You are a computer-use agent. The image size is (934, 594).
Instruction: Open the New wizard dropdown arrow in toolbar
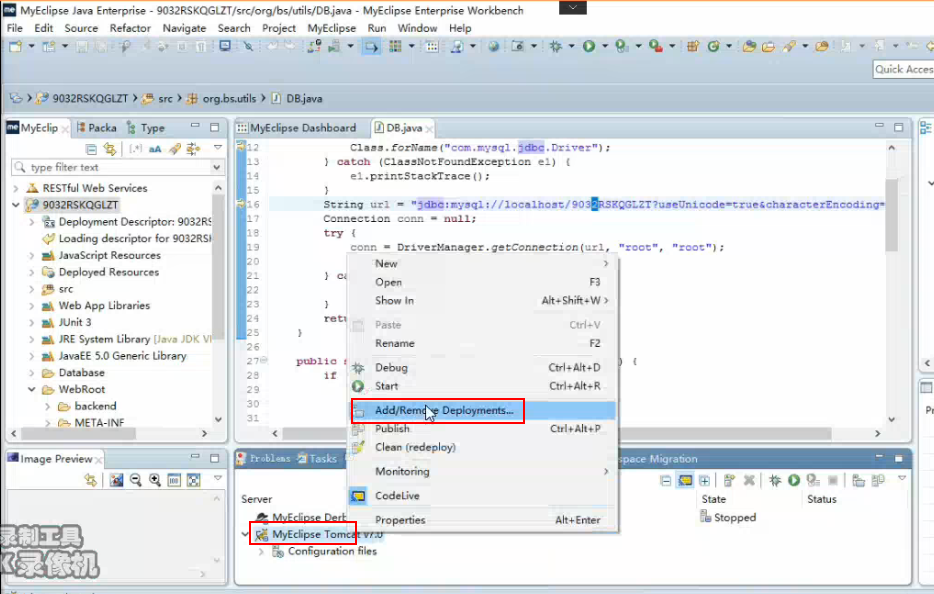click(31, 46)
